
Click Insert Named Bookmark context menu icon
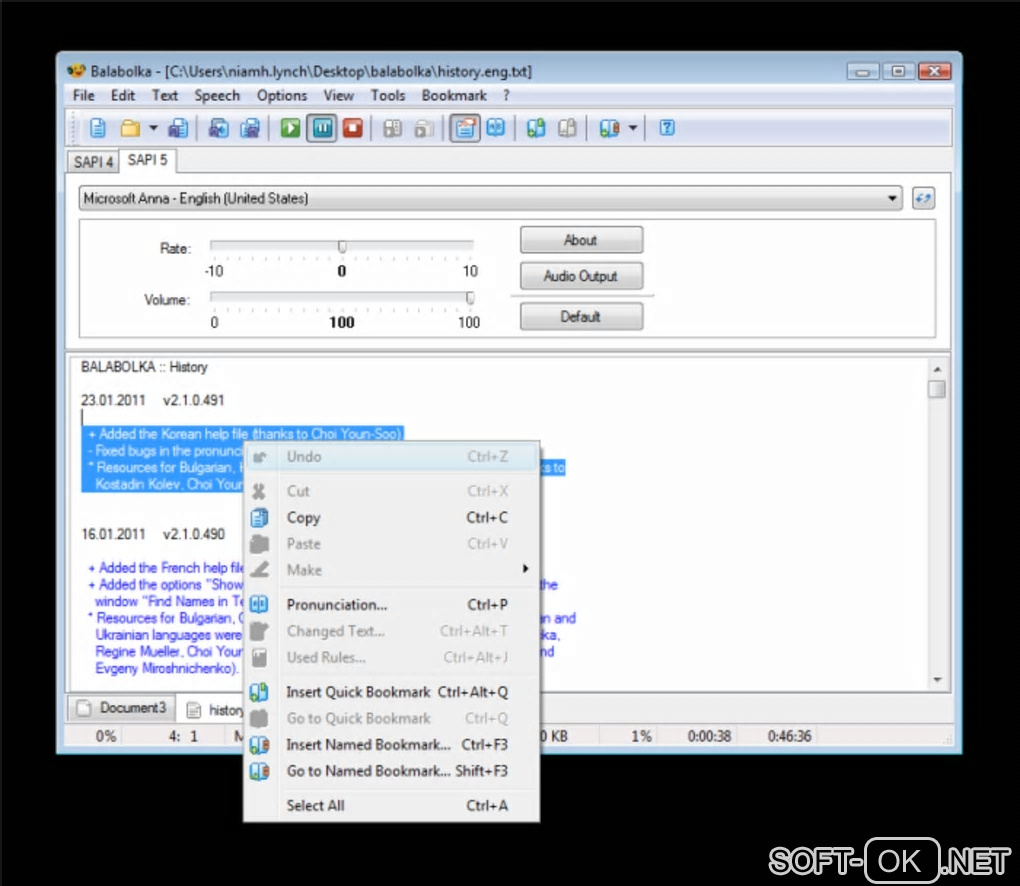pos(259,745)
